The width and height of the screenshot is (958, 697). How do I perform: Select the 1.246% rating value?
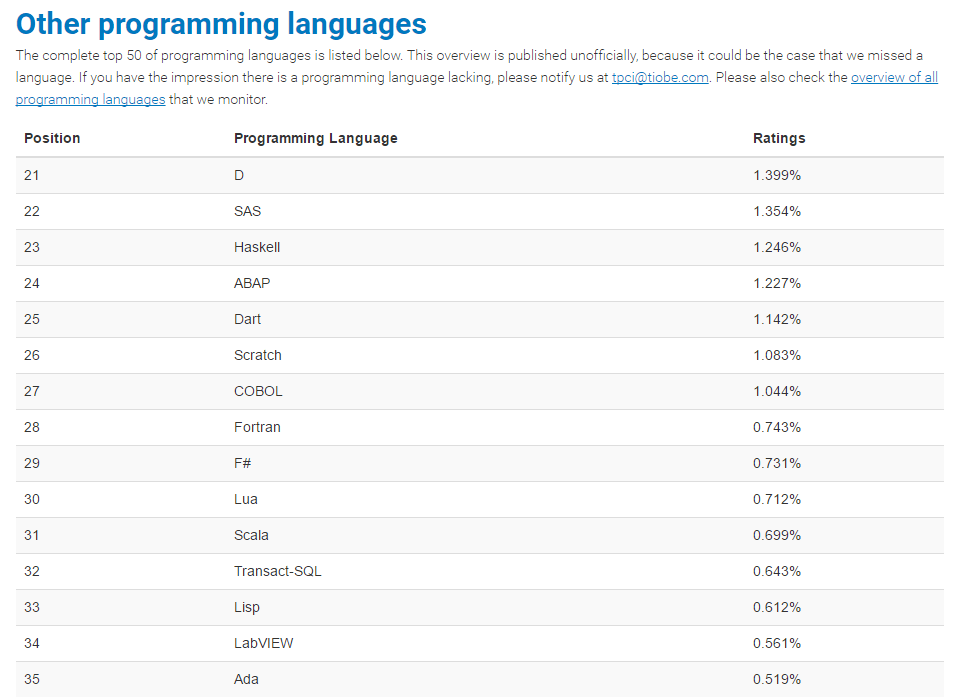777,247
